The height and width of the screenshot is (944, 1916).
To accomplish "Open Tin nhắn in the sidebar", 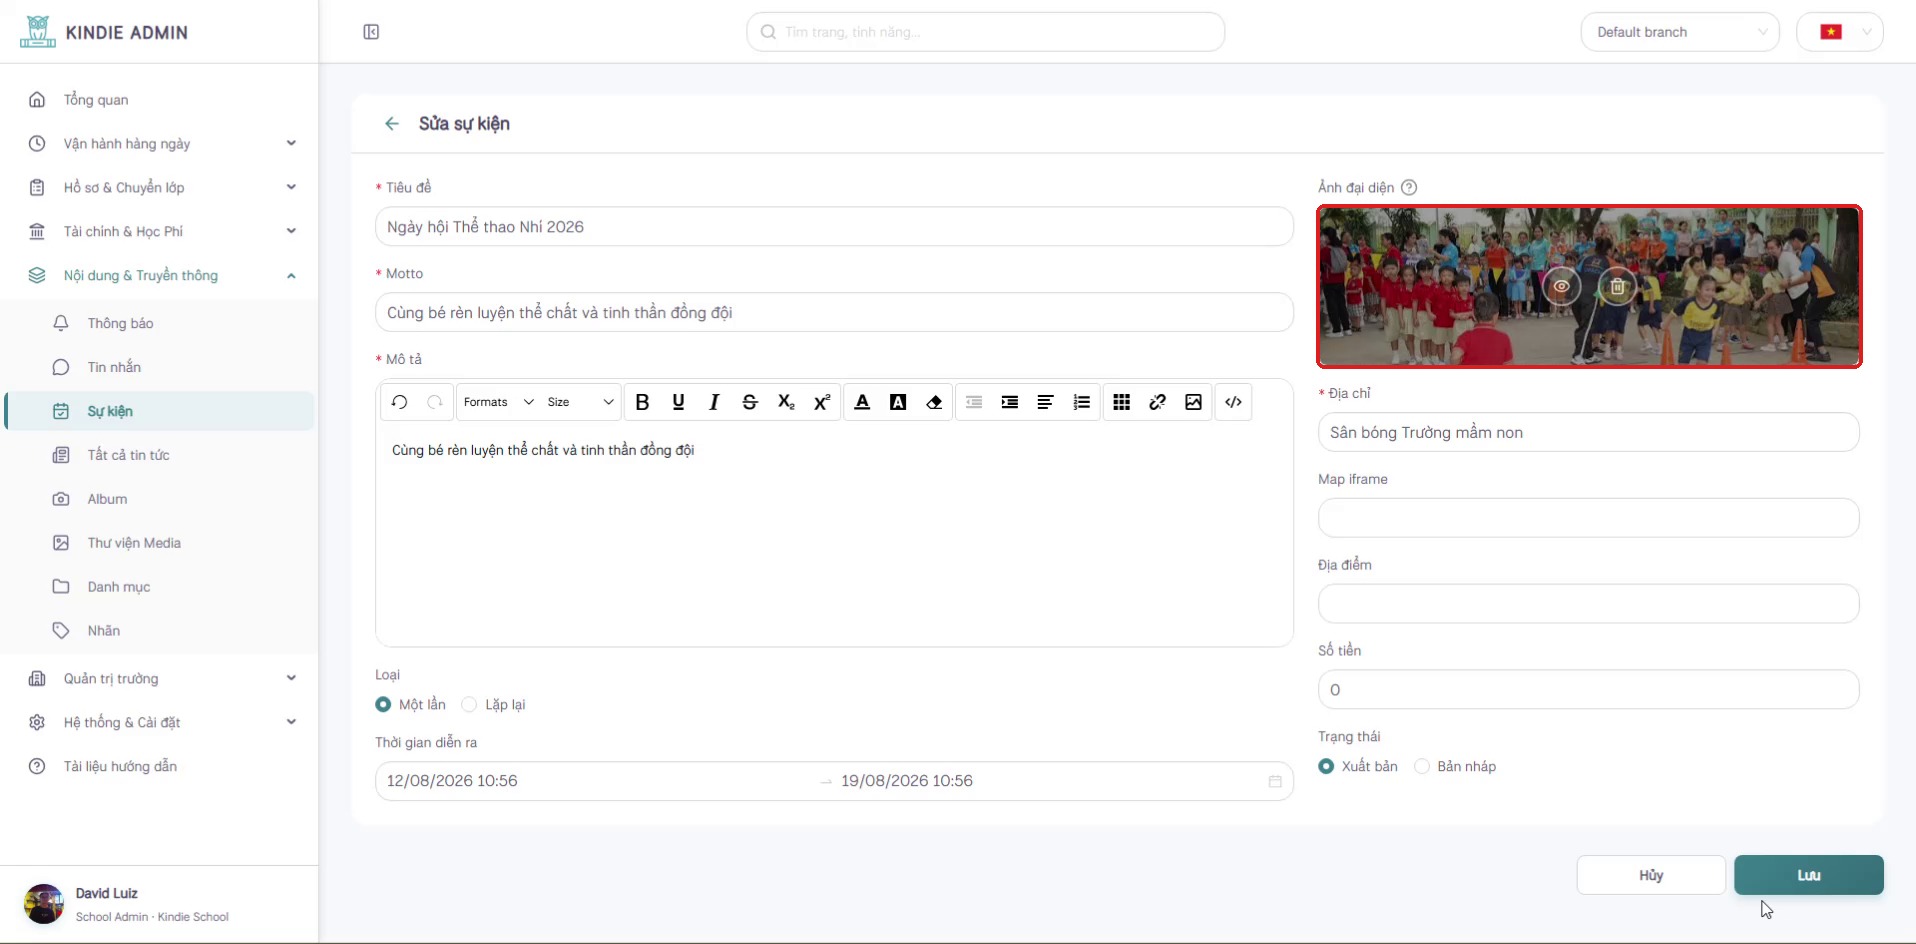I will 160,367.
